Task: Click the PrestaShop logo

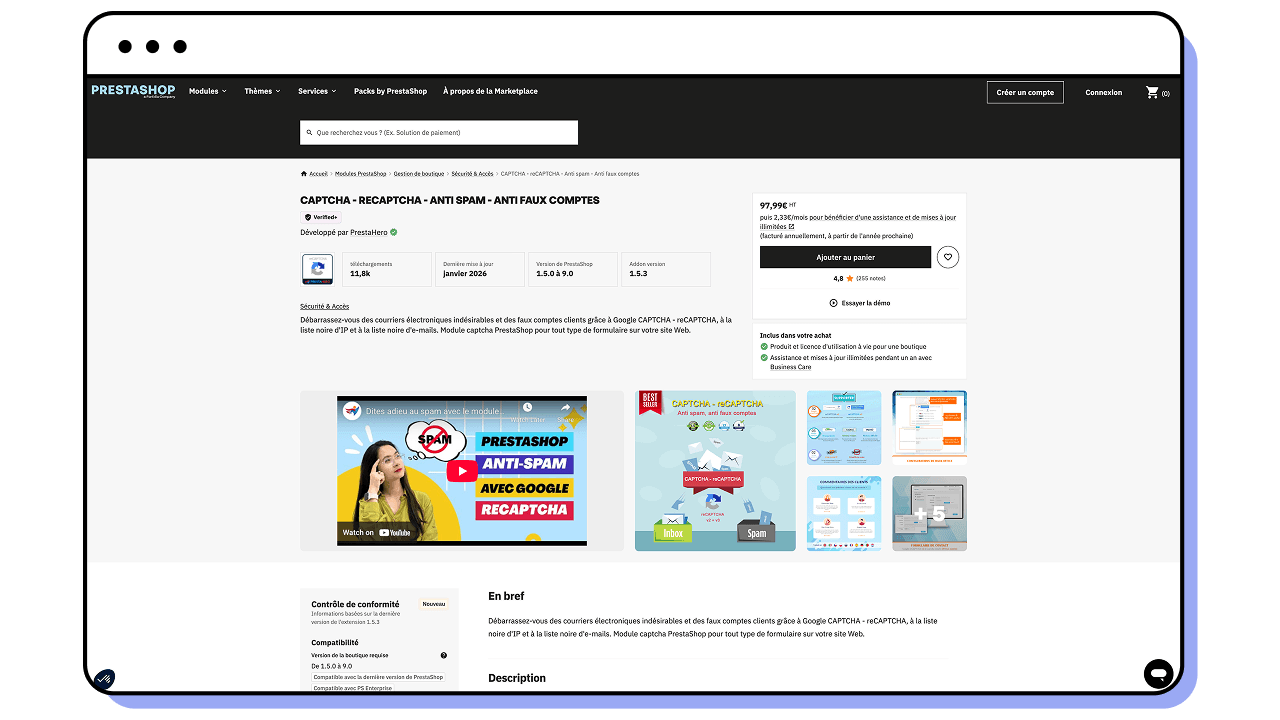Action: (x=133, y=91)
